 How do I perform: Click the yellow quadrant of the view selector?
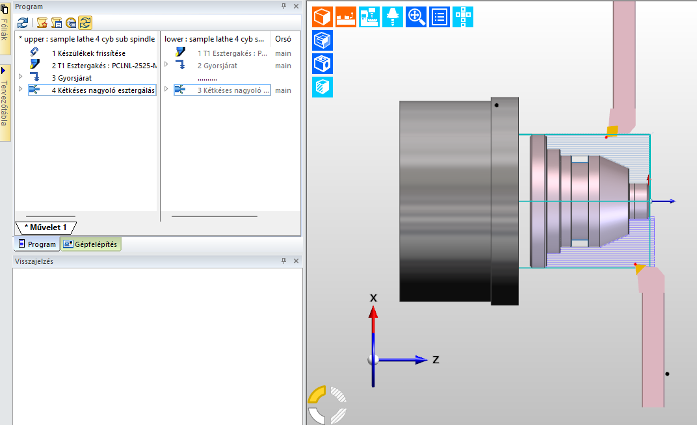pos(317,394)
